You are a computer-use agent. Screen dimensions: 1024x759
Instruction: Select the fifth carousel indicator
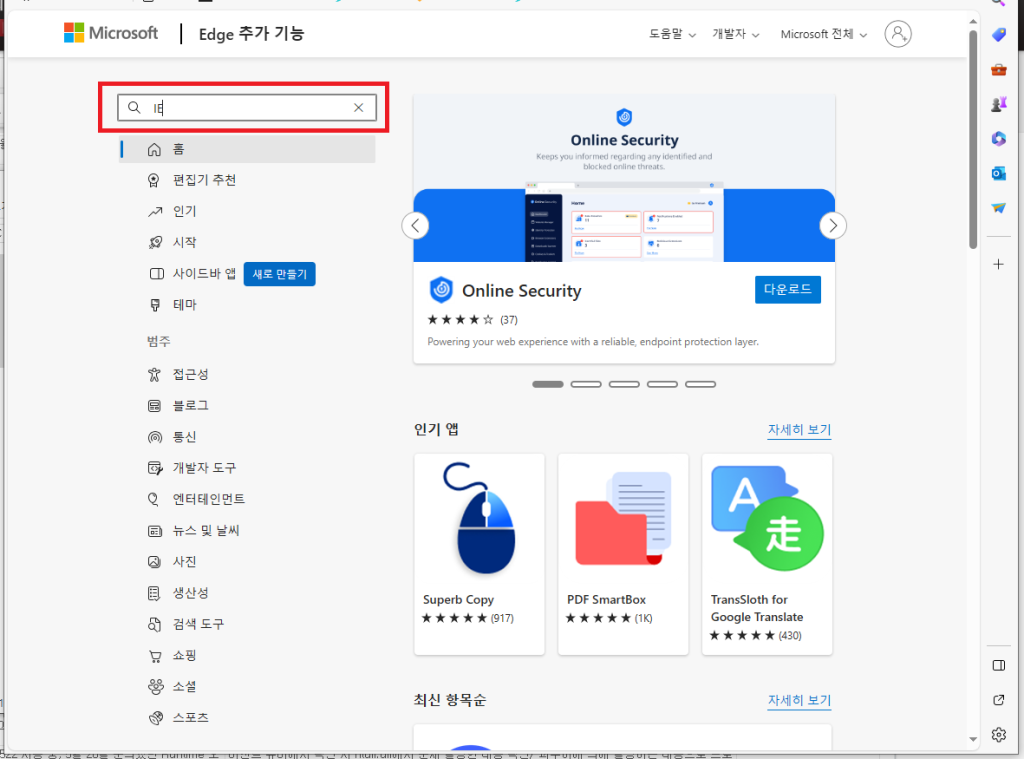point(700,384)
